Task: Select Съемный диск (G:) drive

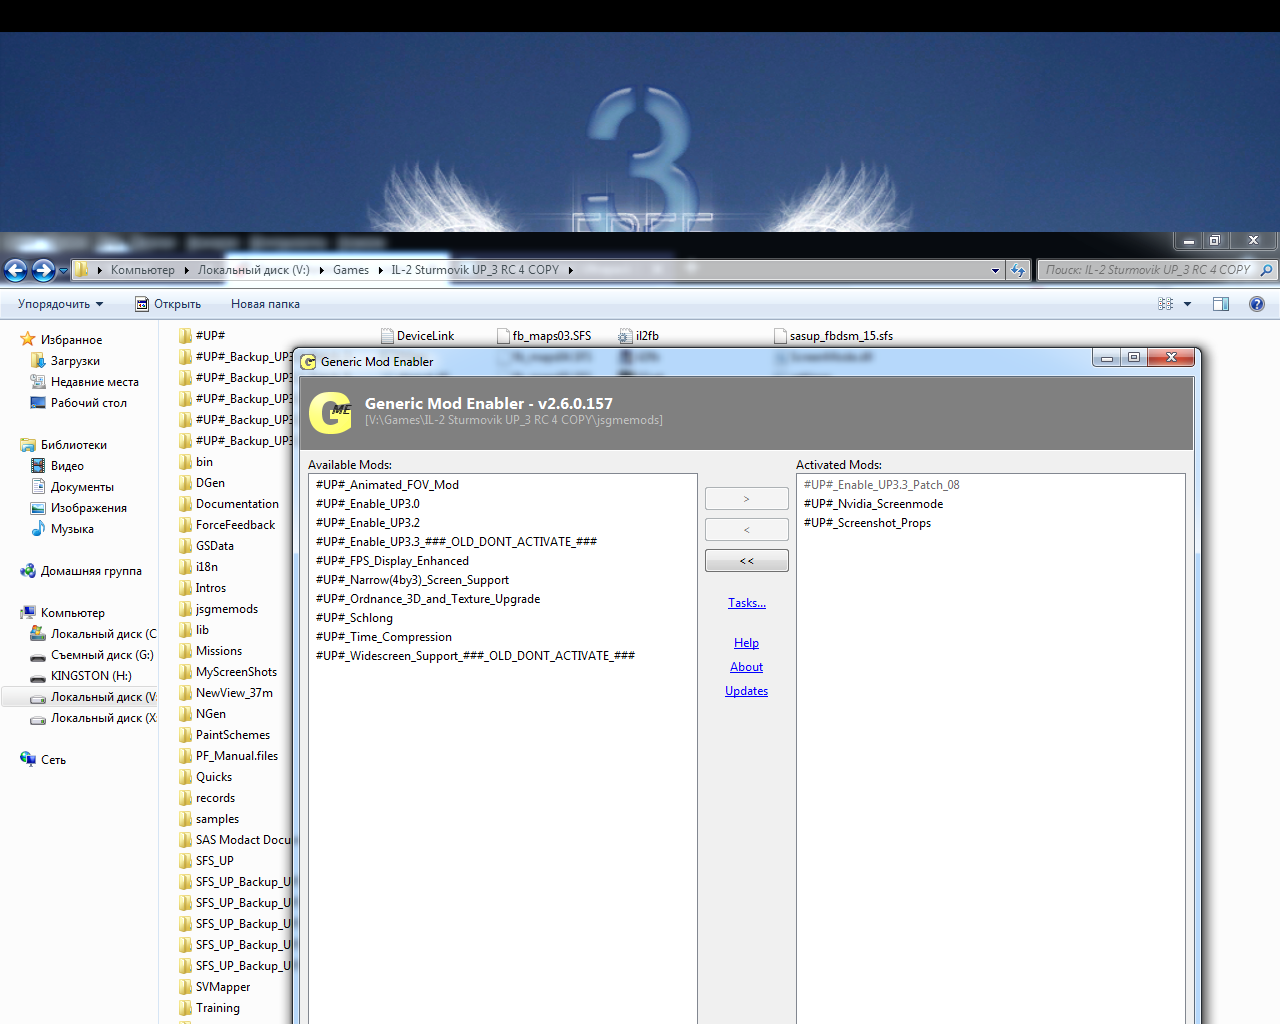Action: (101, 655)
